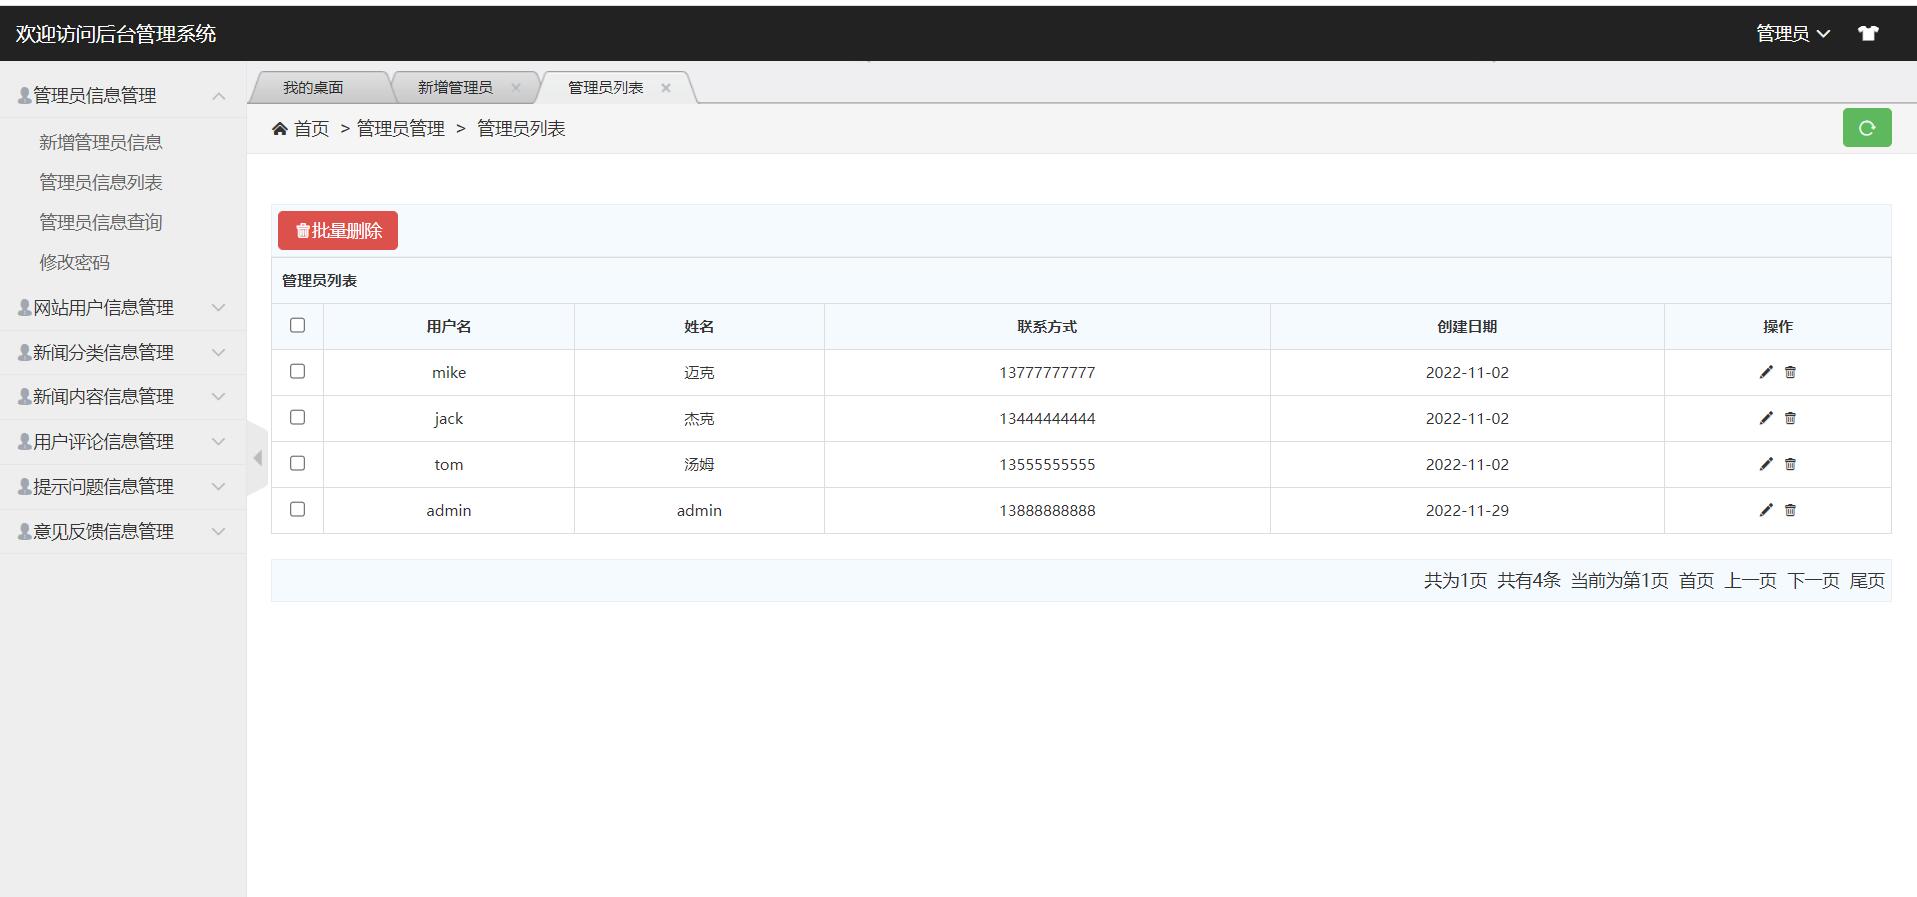Edit the tom row with pencil icon
The image size is (1917, 897).
1766,464
